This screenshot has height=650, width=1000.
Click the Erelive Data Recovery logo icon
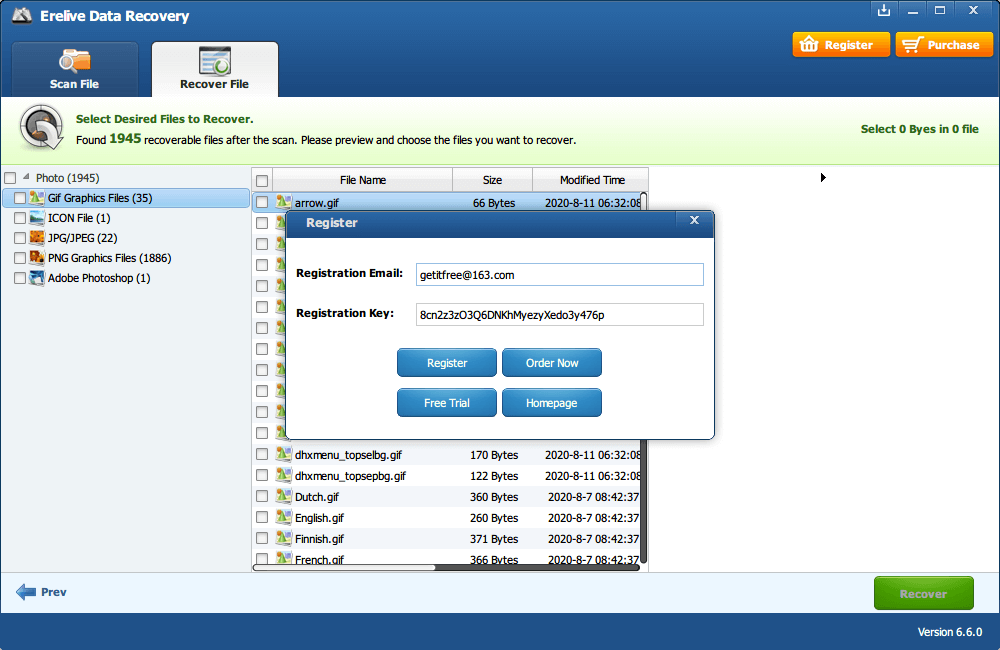click(22, 15)
